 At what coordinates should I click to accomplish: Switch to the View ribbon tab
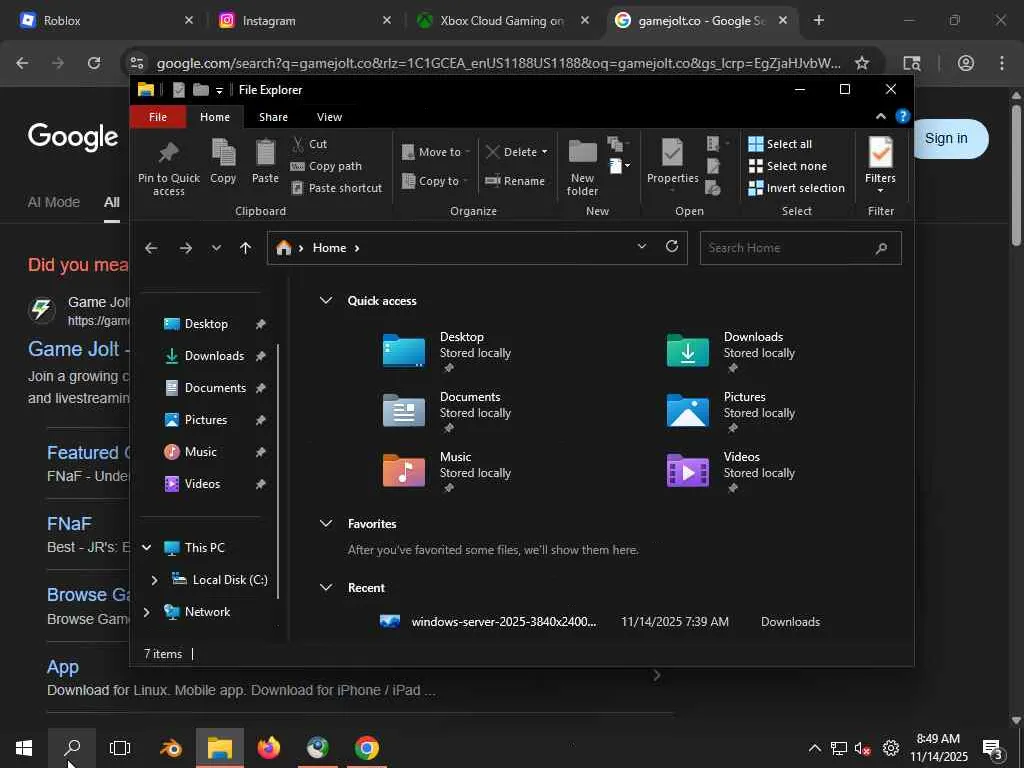329,117
